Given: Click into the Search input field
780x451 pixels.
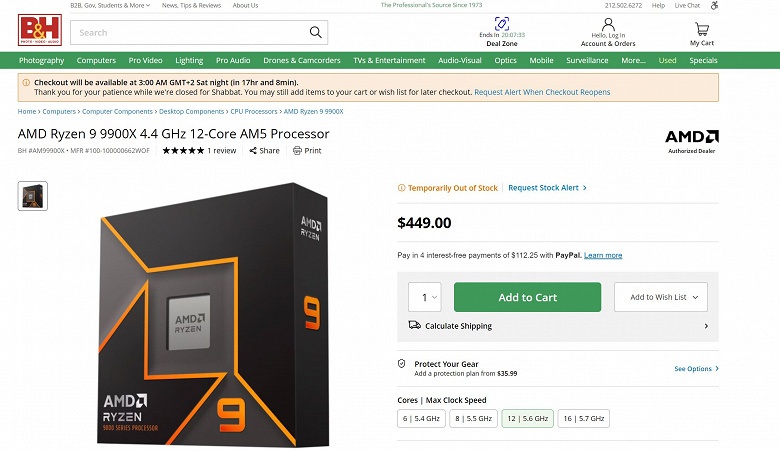Looking at the screenshot, I should (x=190, y=32).
